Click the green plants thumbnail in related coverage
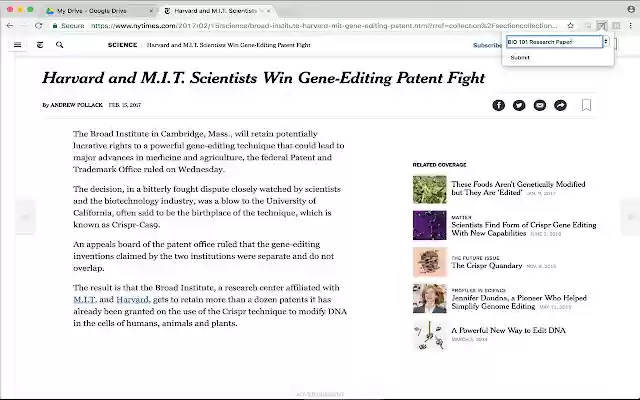640x400 pixels. coord(429,189)
